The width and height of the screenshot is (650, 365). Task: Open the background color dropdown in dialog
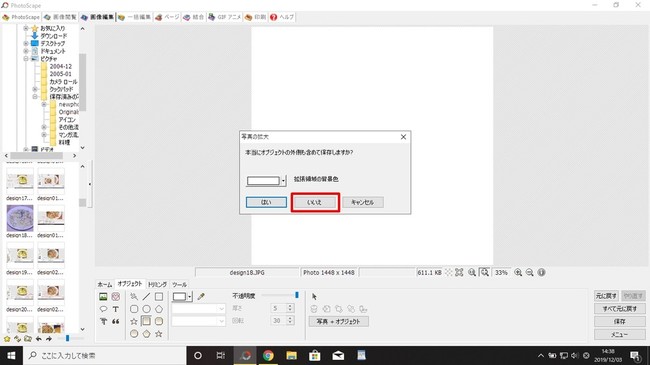point(284,181)
